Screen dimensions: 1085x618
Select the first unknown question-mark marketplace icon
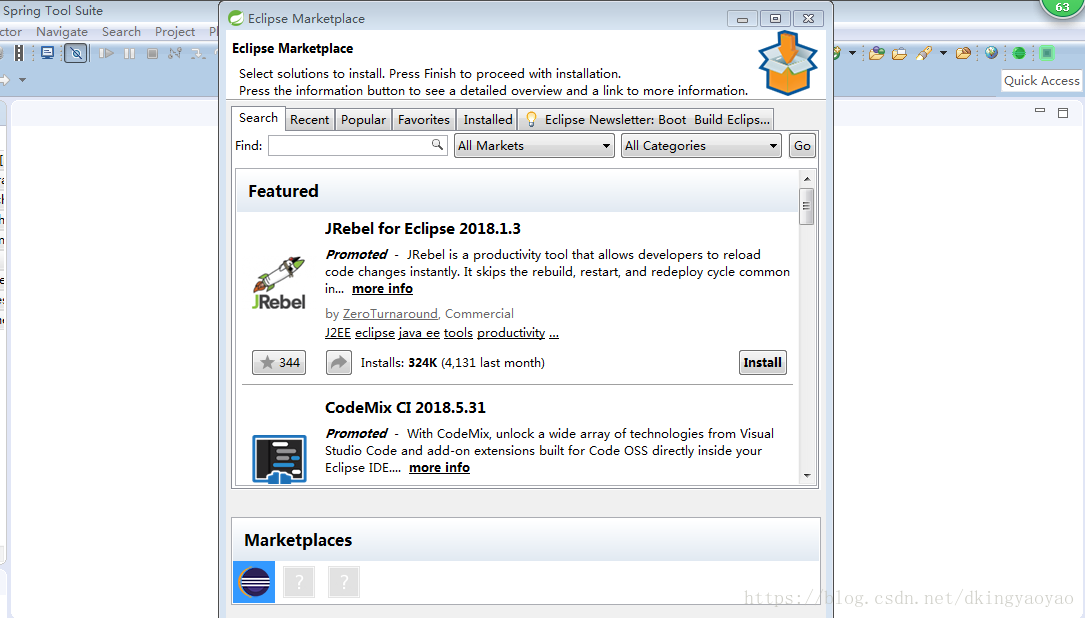tap(299, 582)
